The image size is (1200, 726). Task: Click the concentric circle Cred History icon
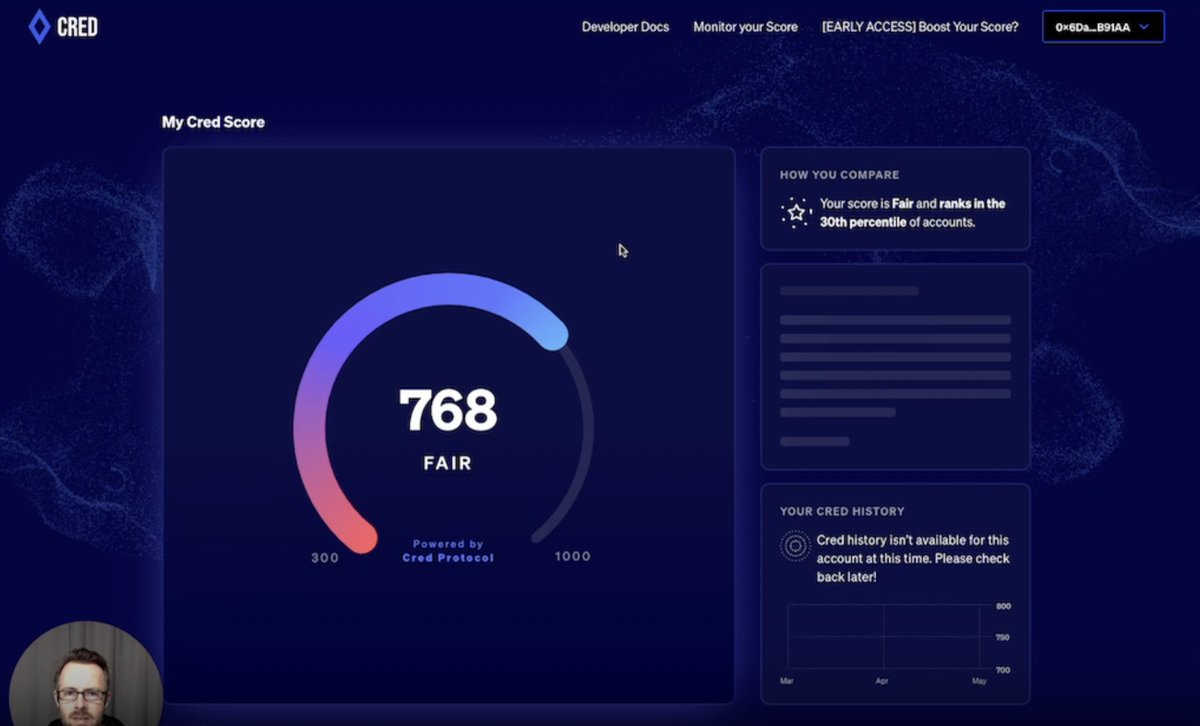pyautogui.click(x=795, y=546)
